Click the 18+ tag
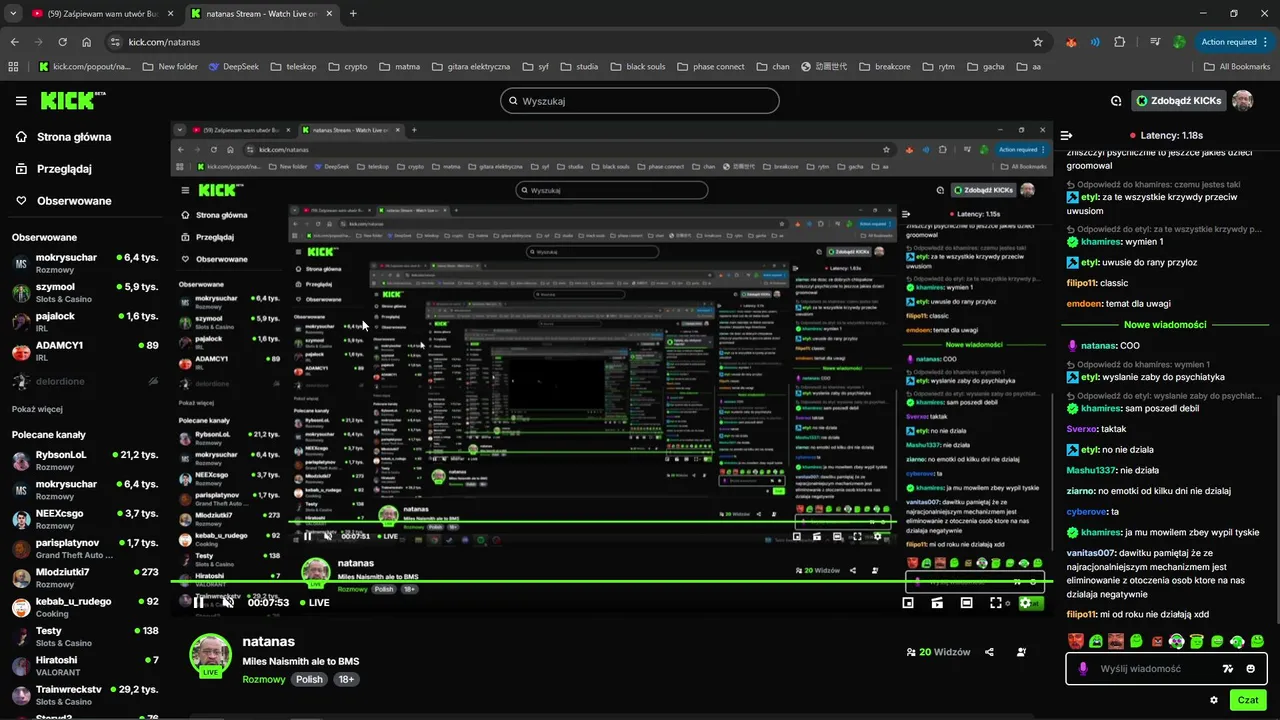This screenshot has height=720, width=1280. (346, 679)
